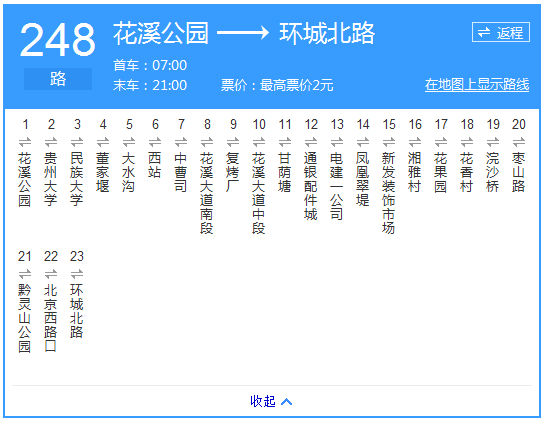Select stop 7 中曹司

[181, 172]
